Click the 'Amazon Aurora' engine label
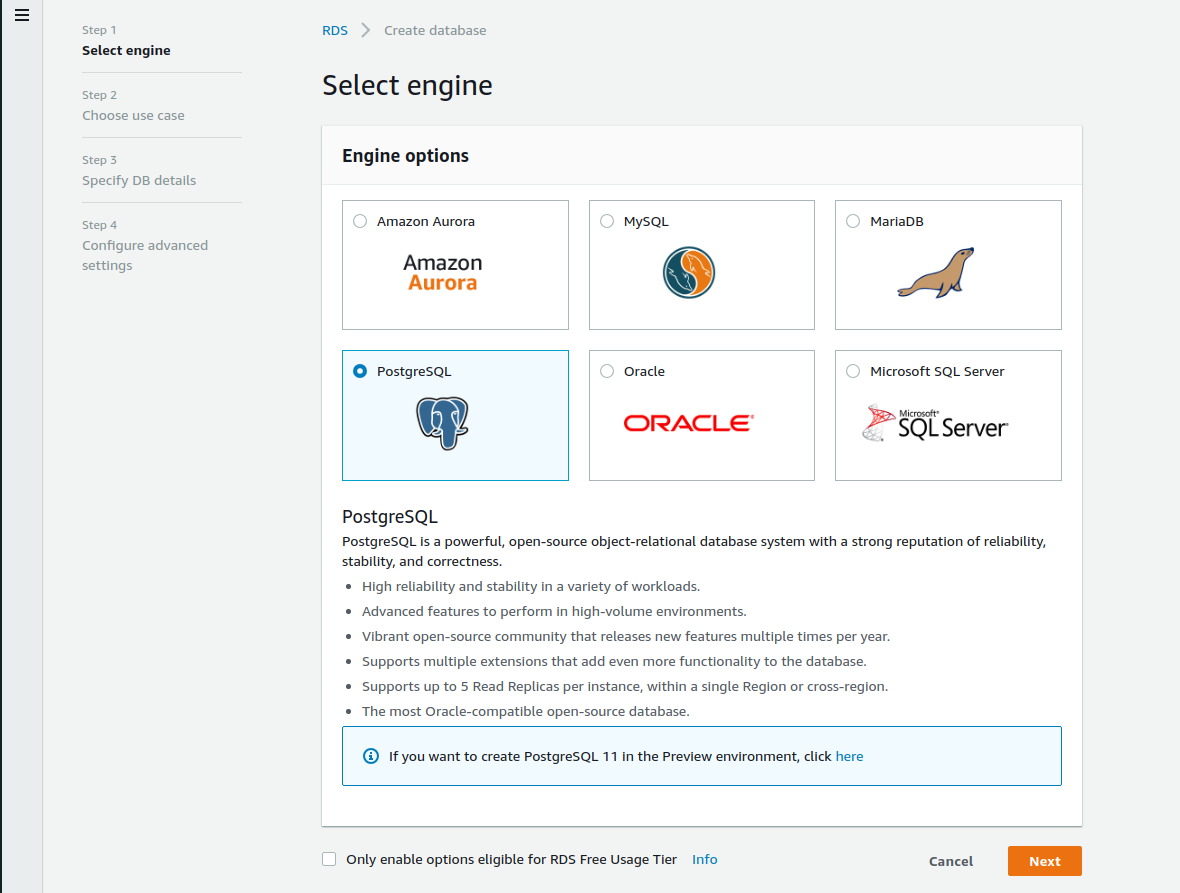 pos(426,221)
